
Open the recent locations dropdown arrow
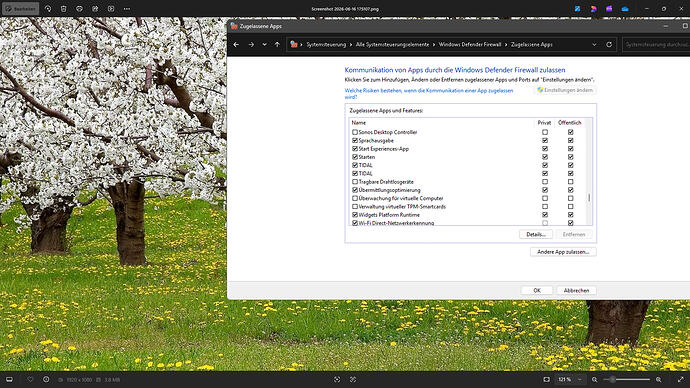[x=264, y=44]
